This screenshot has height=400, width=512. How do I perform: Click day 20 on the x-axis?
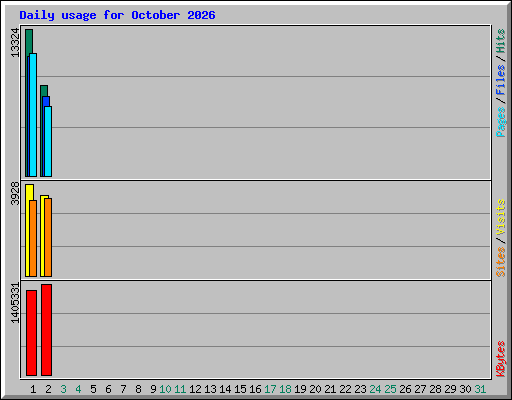tap(315, 389)
